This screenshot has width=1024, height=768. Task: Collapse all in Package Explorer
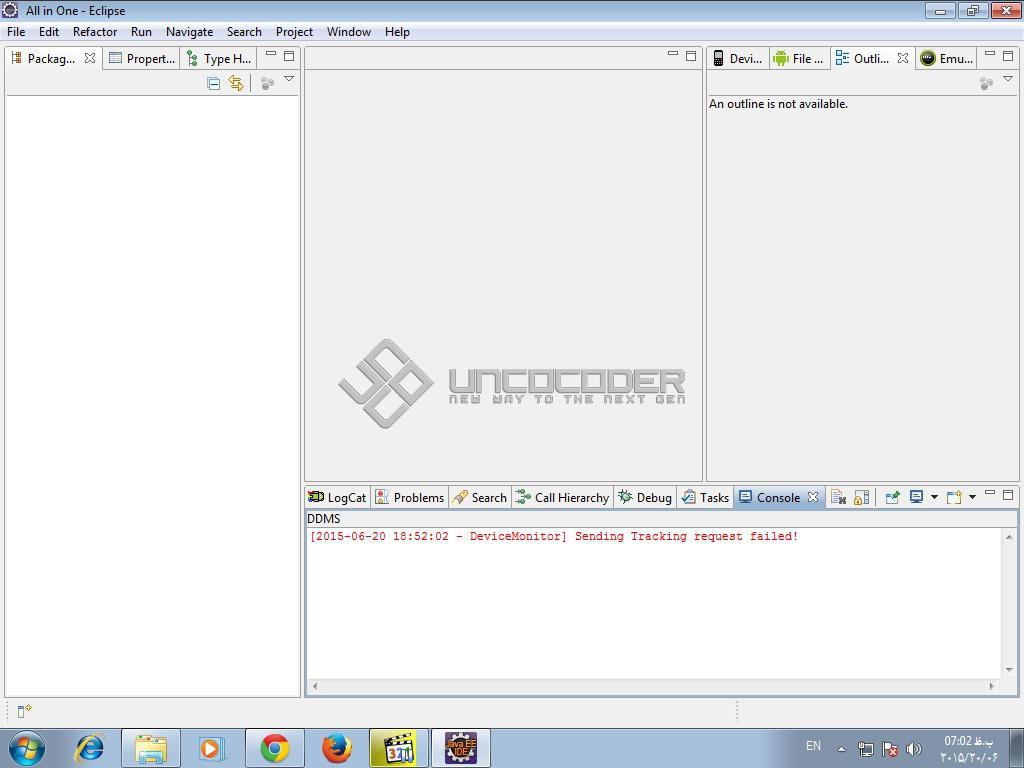coord(213,84)
